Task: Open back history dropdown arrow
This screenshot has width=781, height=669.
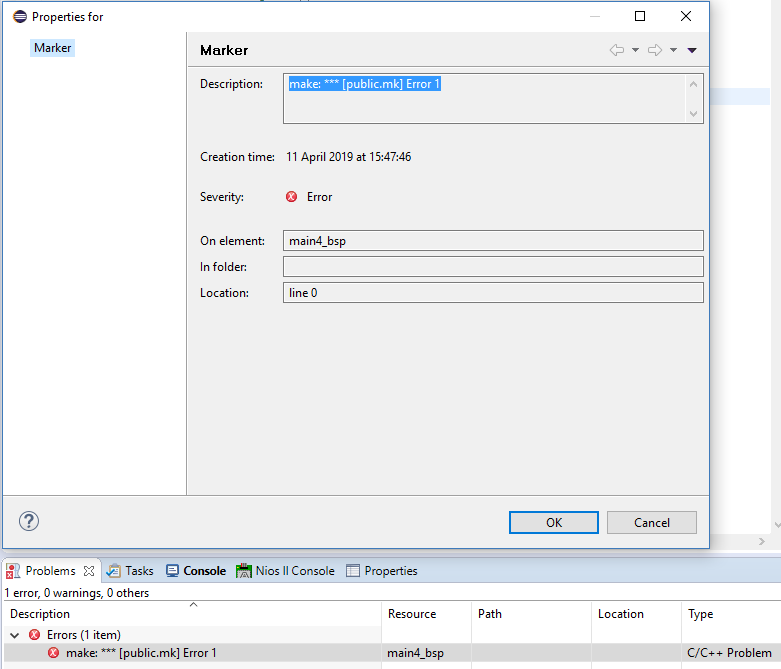Action: coord(636,50)
